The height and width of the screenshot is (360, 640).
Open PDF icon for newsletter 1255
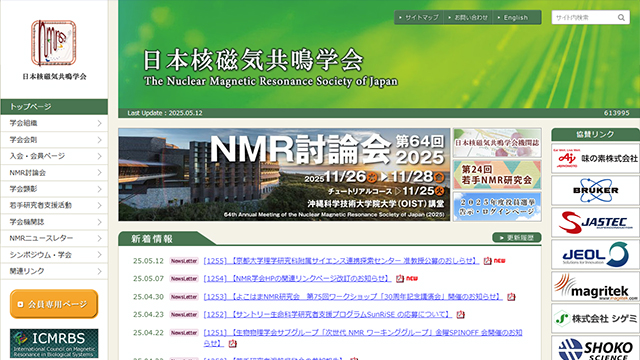(487, 261)
